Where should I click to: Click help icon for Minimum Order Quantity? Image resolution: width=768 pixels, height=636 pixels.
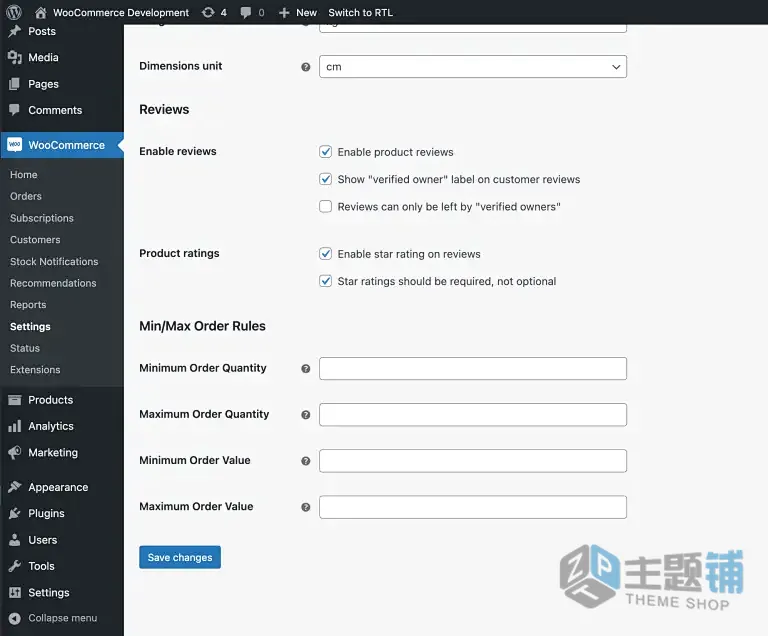[306, 368]
